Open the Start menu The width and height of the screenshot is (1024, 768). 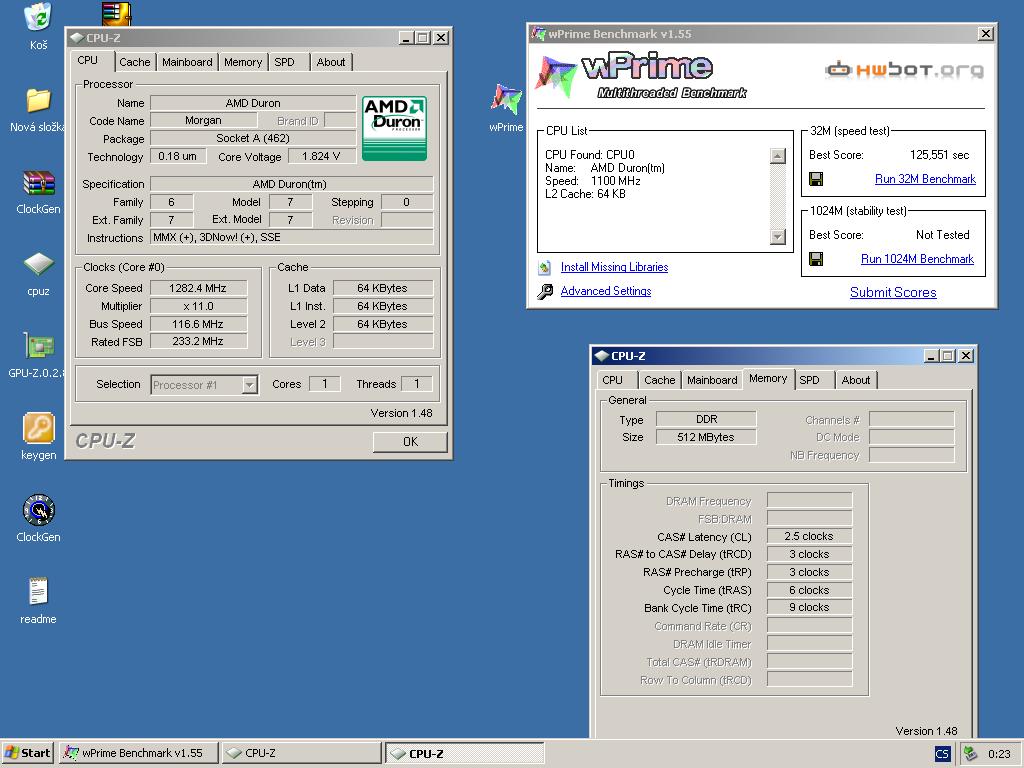27,753
